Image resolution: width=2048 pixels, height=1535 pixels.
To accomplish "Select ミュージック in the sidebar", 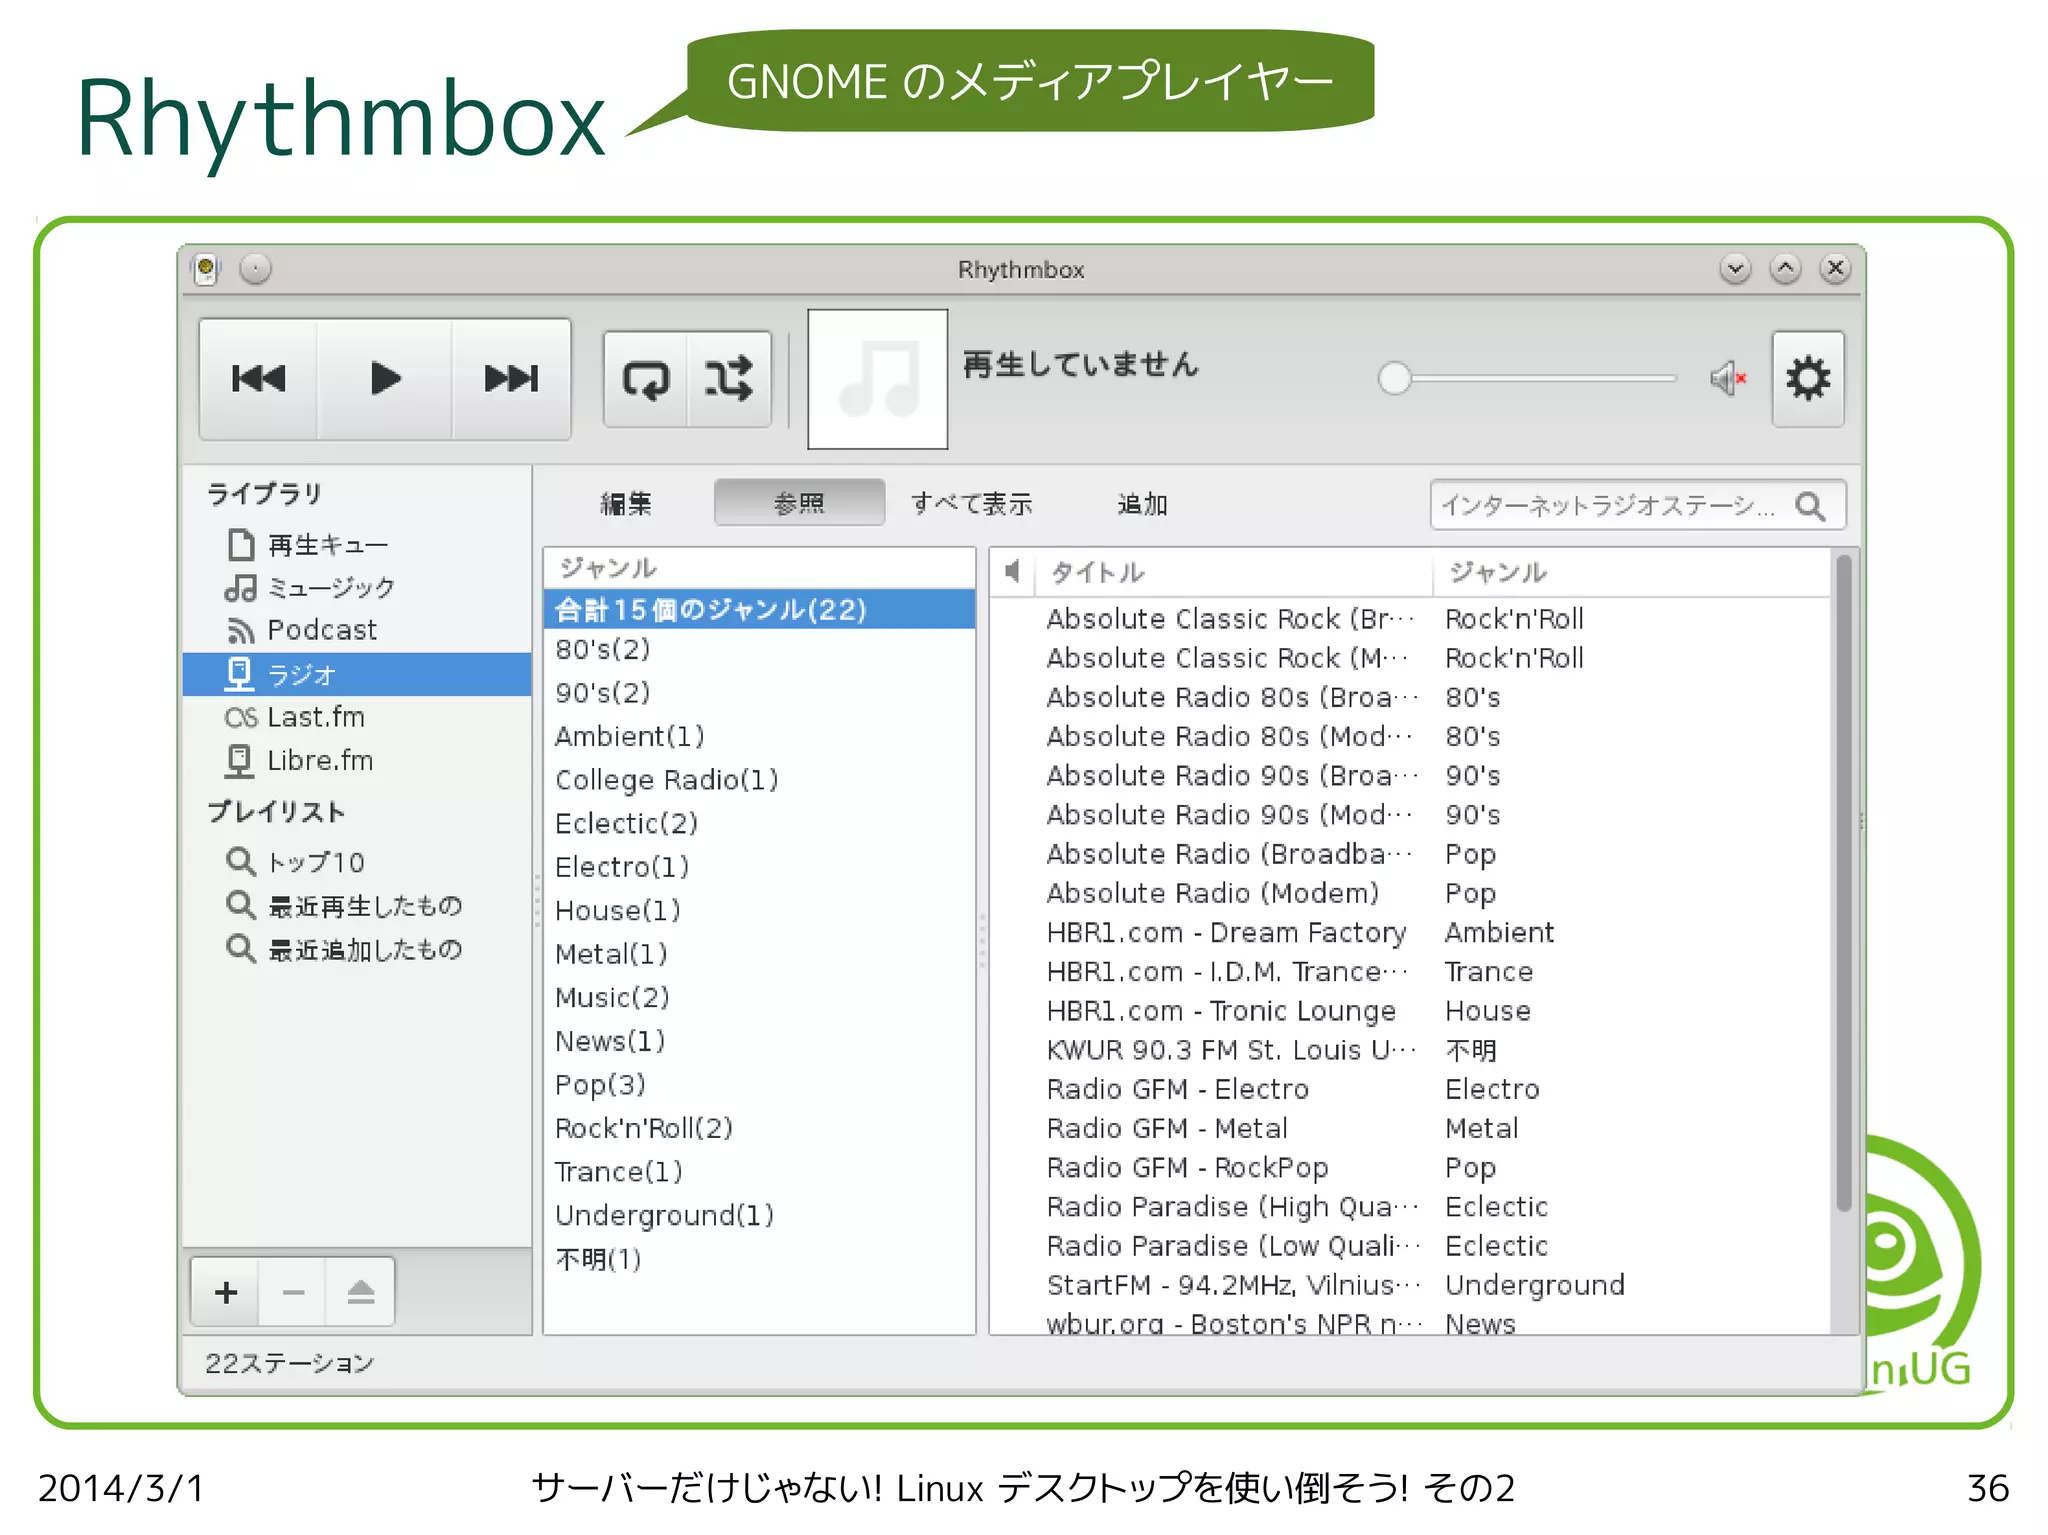I will coord(357,588).
